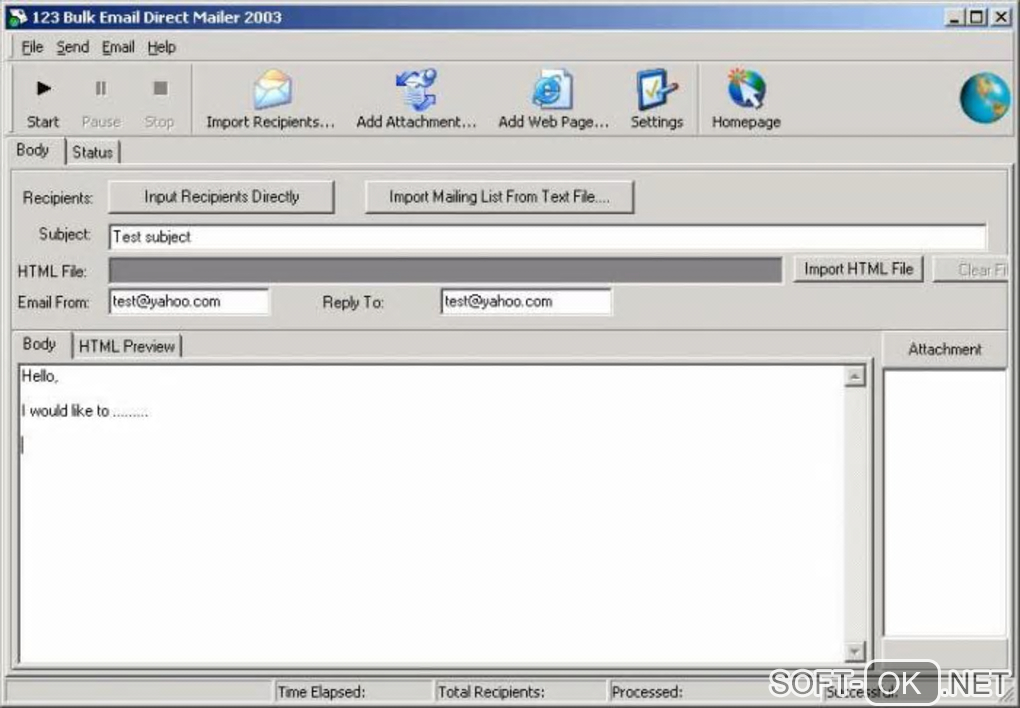Switch to the Status tab
Image resolution: width=1020 pixels, height=708 pixels.
point(93,152)
